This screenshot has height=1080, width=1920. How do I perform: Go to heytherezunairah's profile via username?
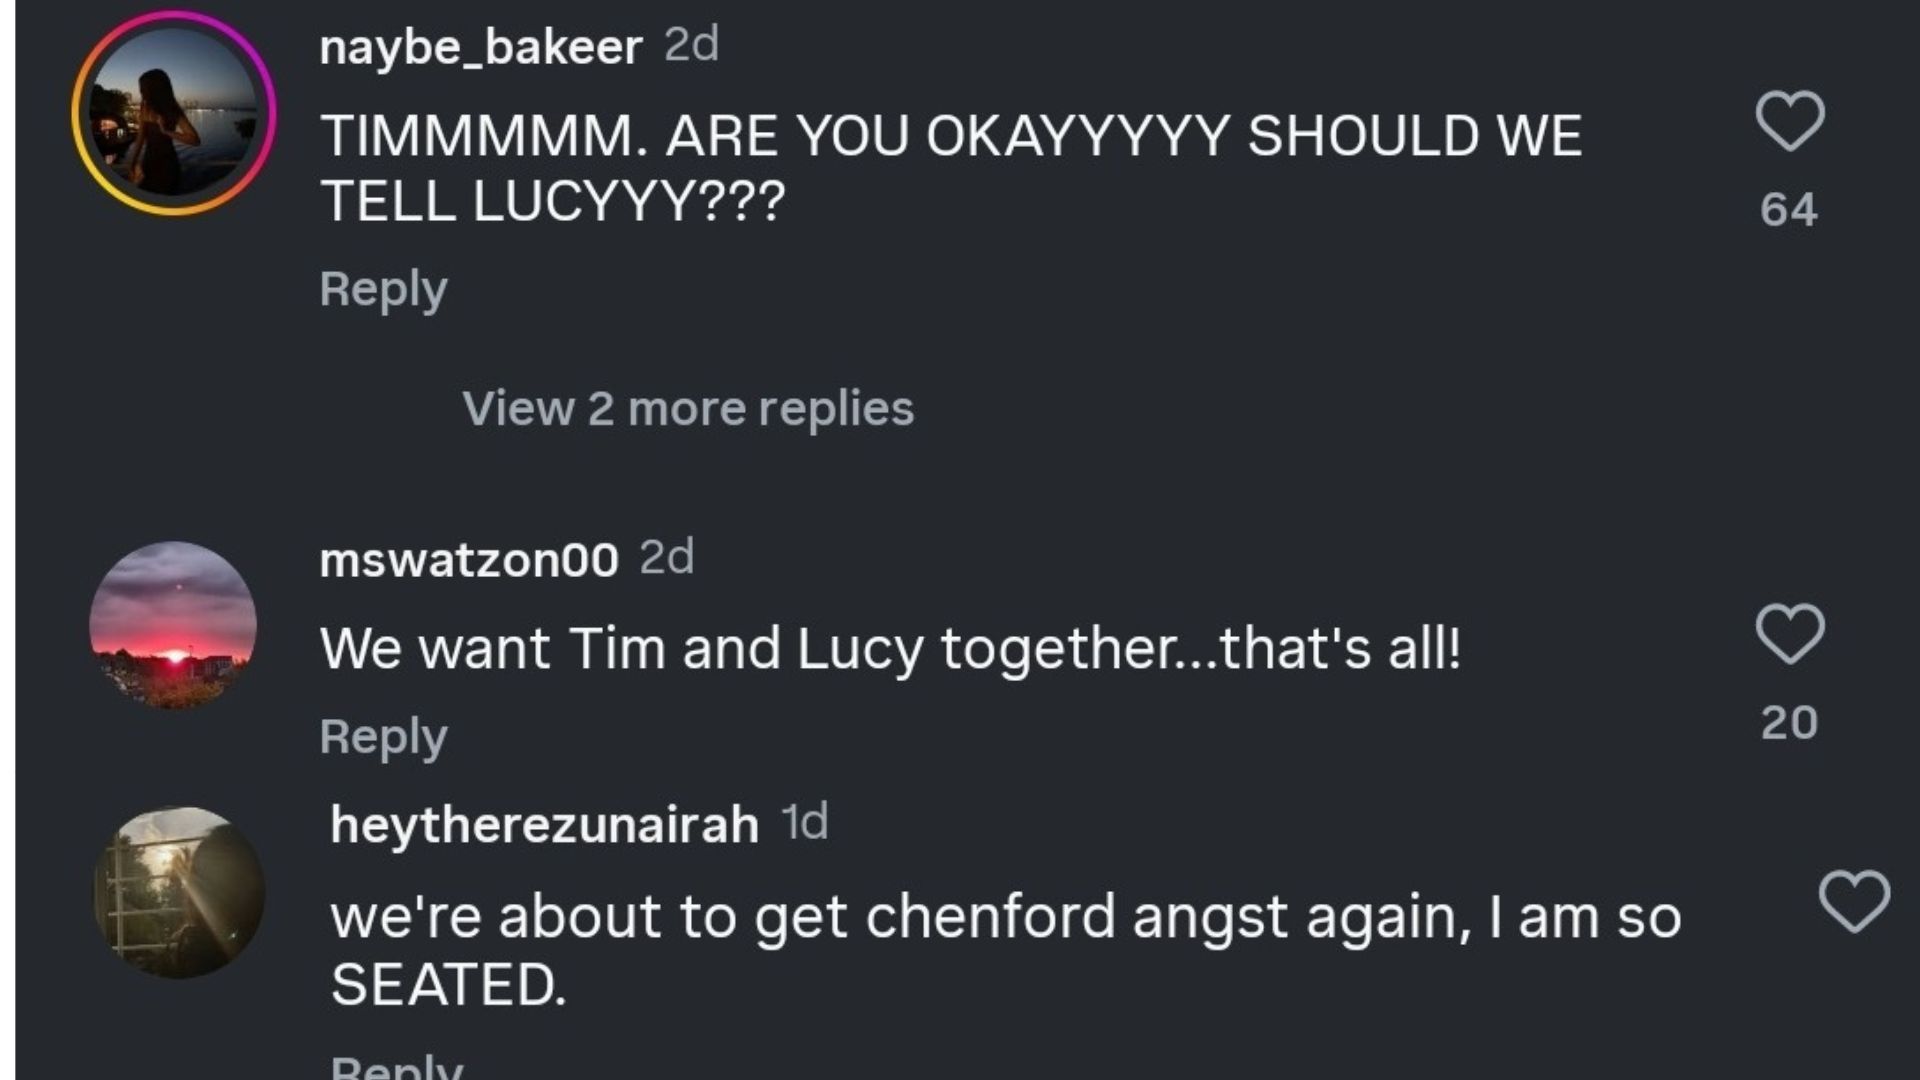point(544,825)
